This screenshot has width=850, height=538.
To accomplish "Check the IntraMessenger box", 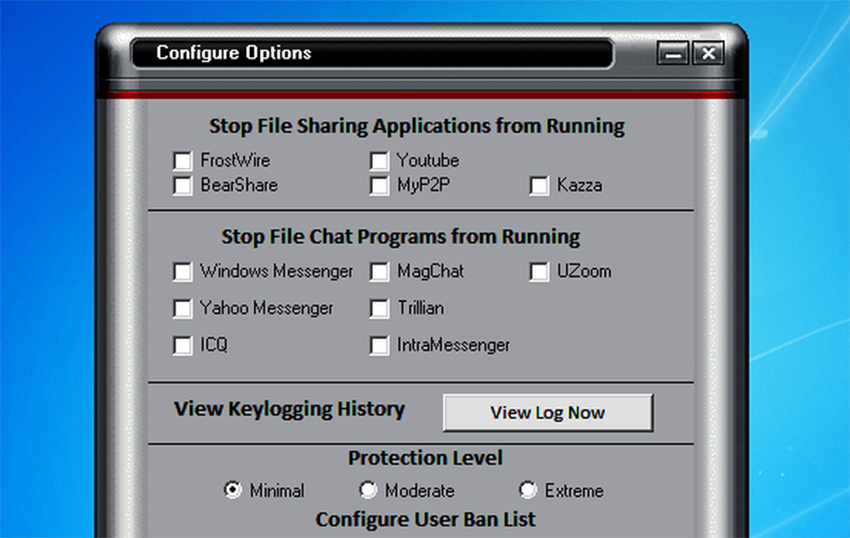I will pos(379,345).
